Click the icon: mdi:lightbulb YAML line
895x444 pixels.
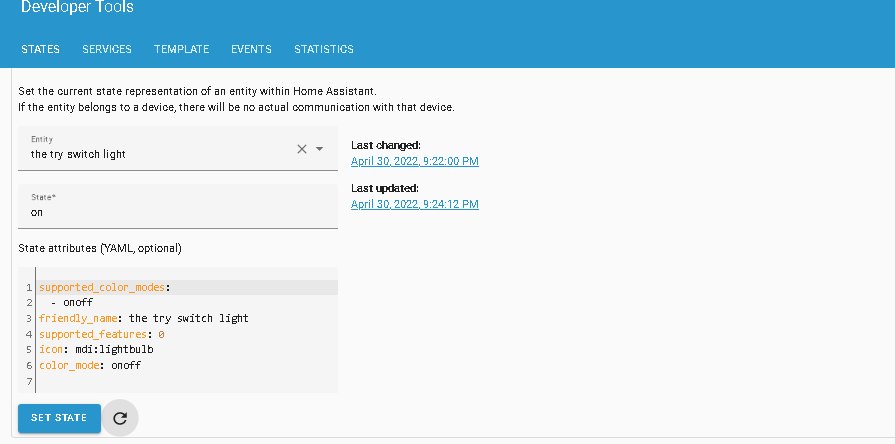click(96, 349)
